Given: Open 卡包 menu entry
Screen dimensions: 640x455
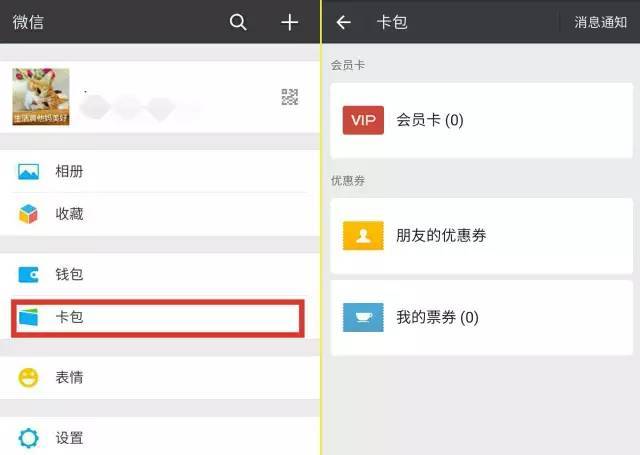Looking at the screenshot, I should click(158, 318).
